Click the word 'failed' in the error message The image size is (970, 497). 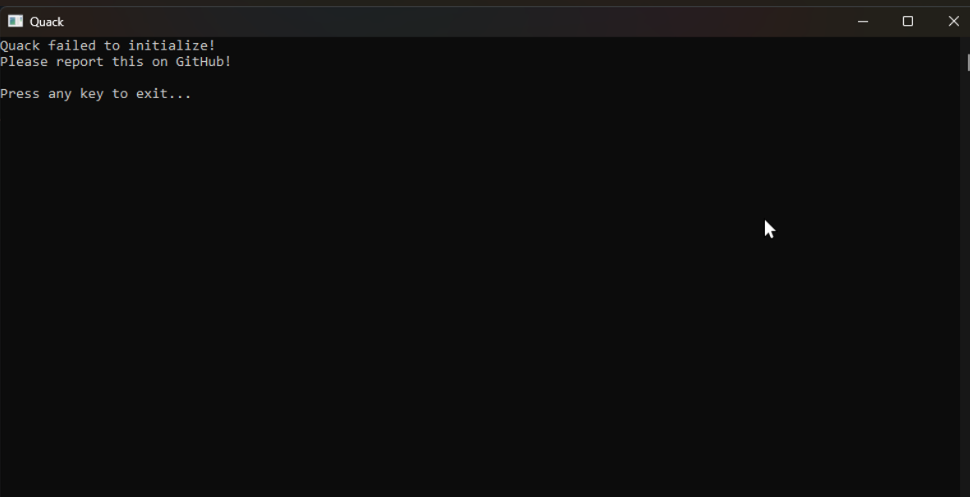point(72,45)
